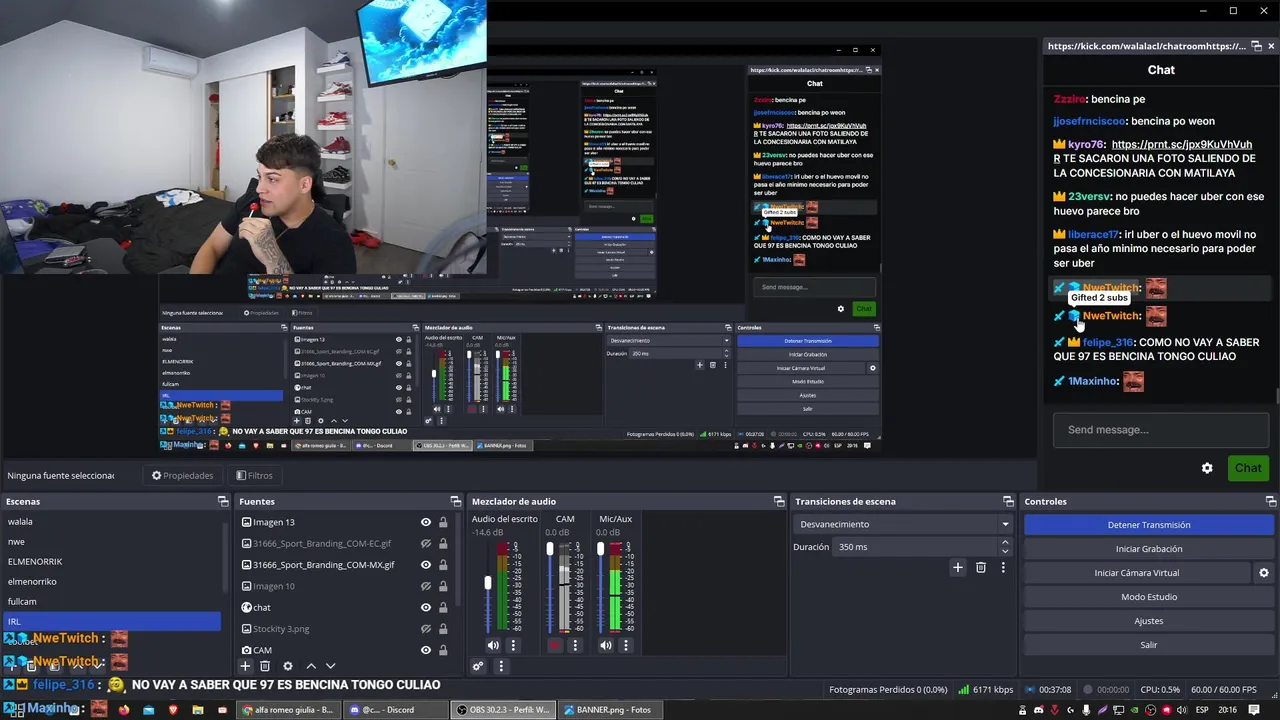Open CAM audio options three dots
The image size is (1280, 720).
click(575, 646)
